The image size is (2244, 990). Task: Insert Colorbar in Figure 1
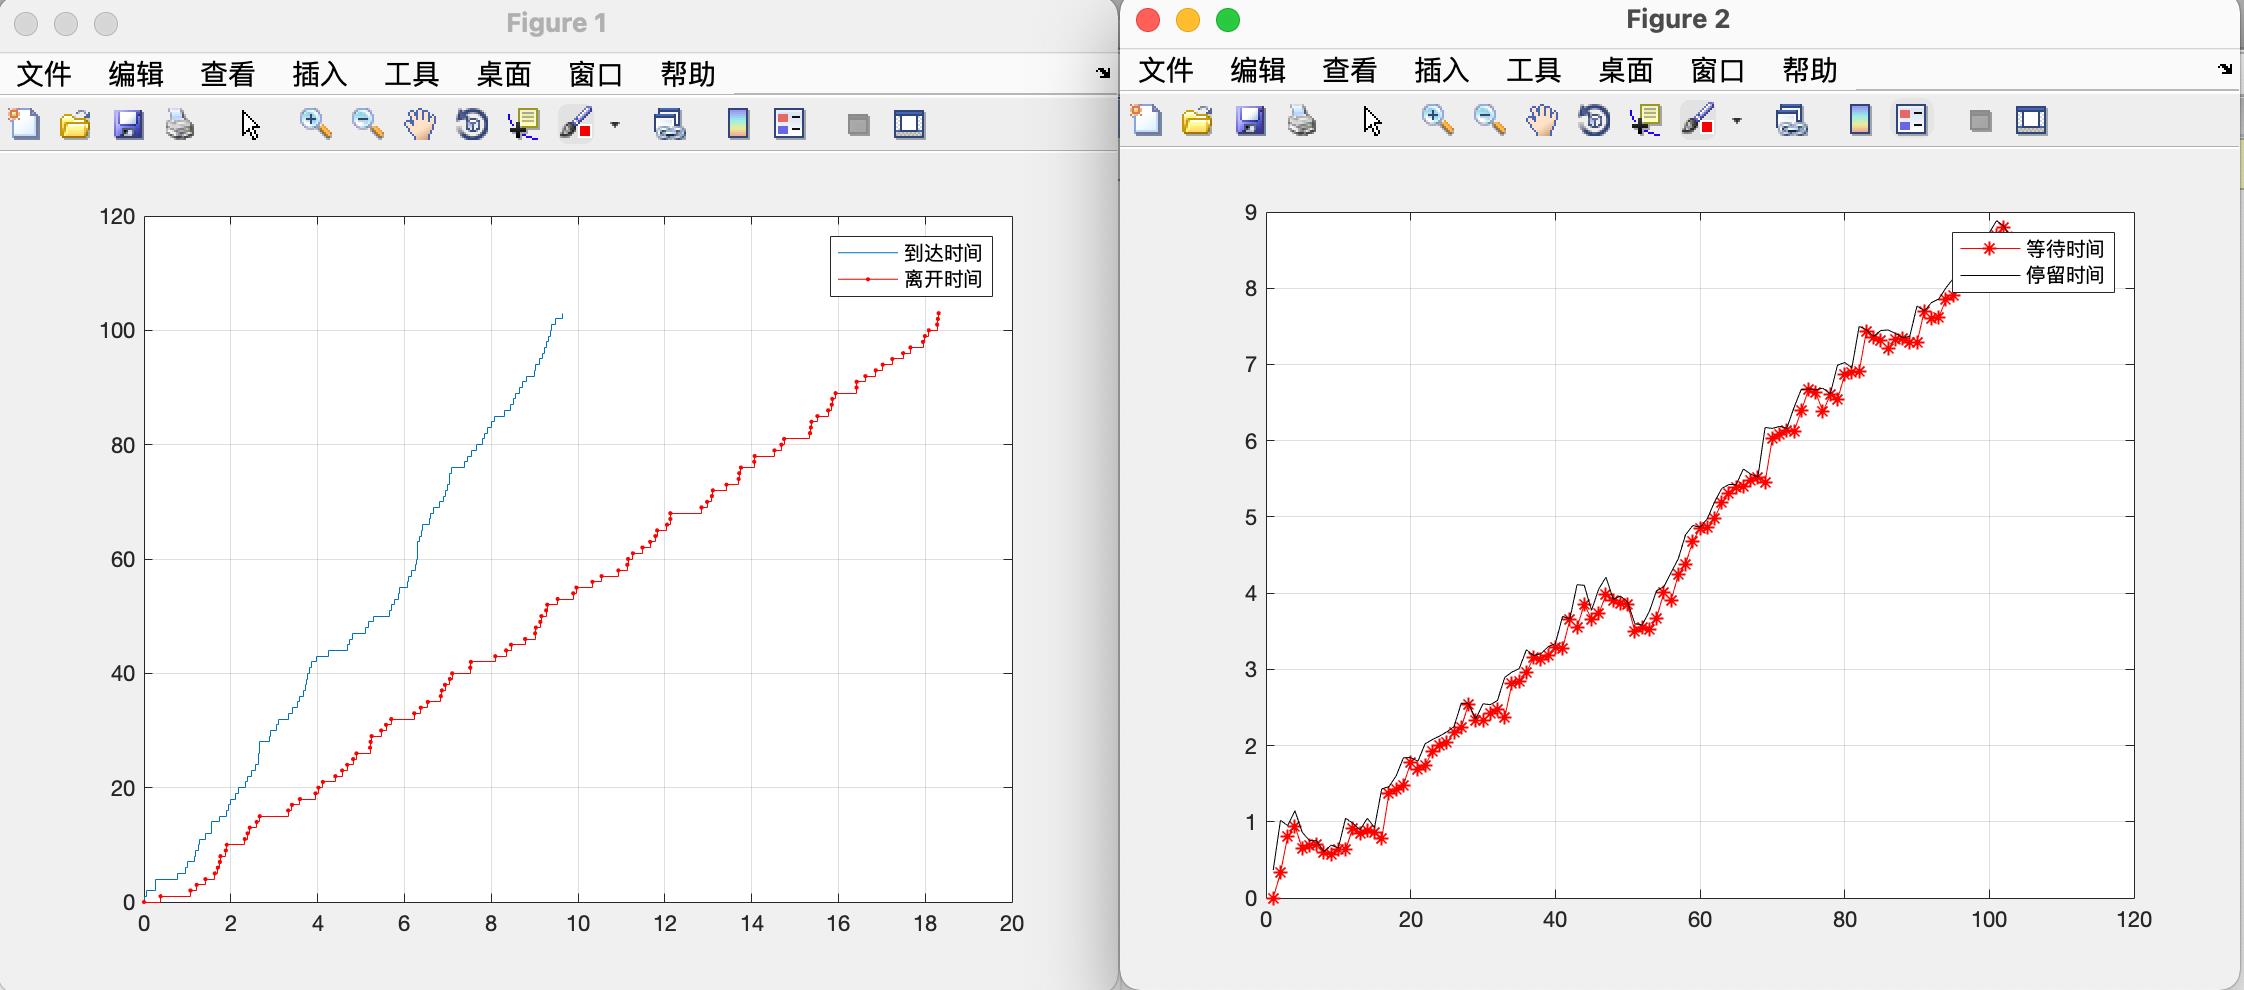(x=738, y=124)
